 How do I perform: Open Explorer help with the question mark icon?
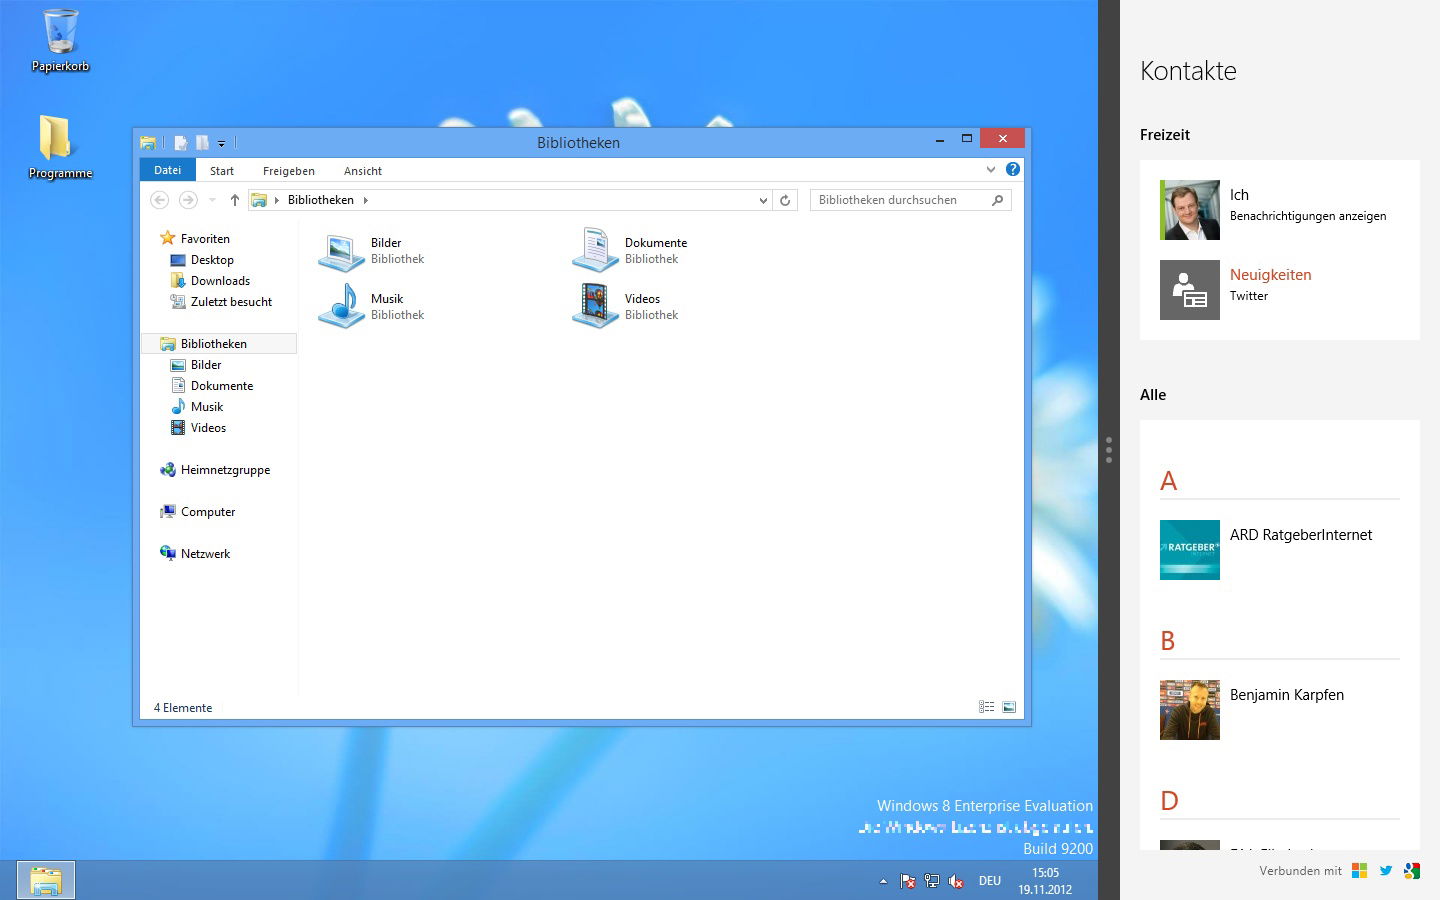1013,169
